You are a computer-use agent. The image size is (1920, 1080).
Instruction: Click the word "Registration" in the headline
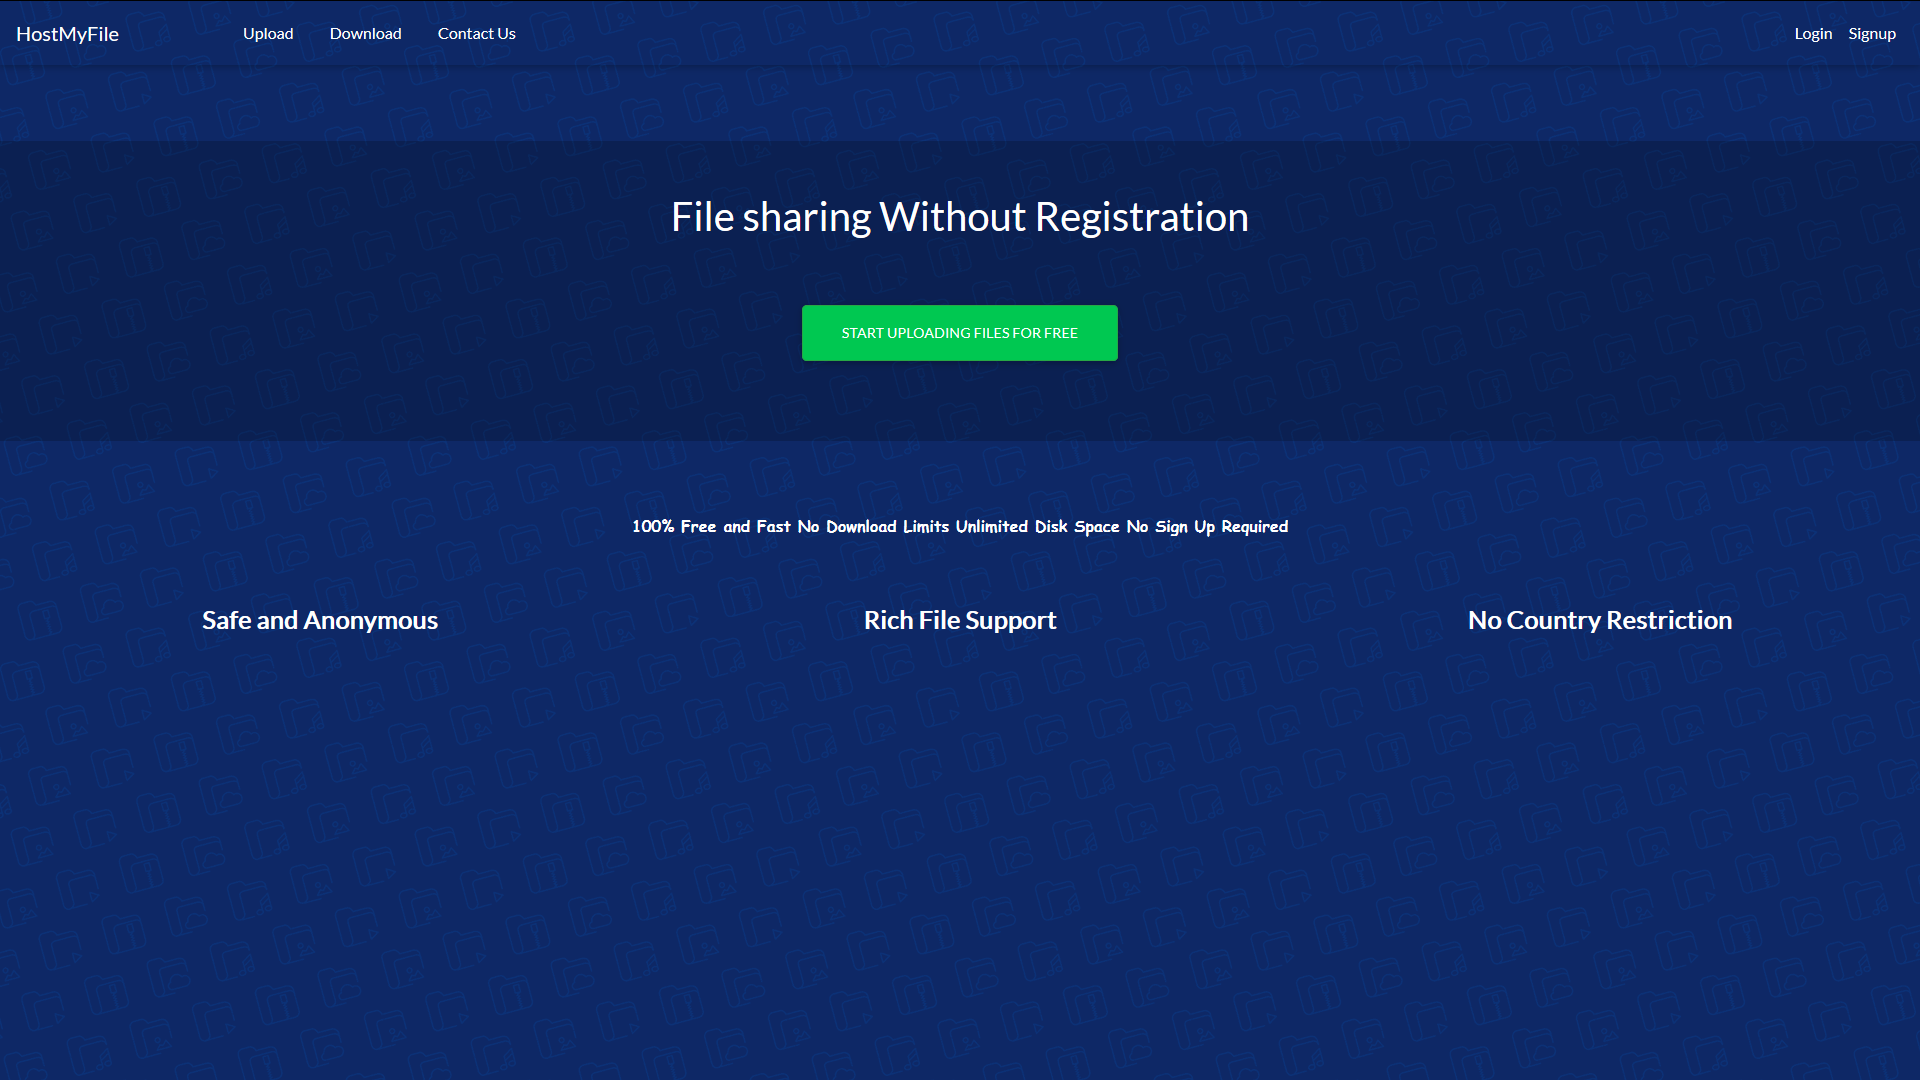point(1141,218)
